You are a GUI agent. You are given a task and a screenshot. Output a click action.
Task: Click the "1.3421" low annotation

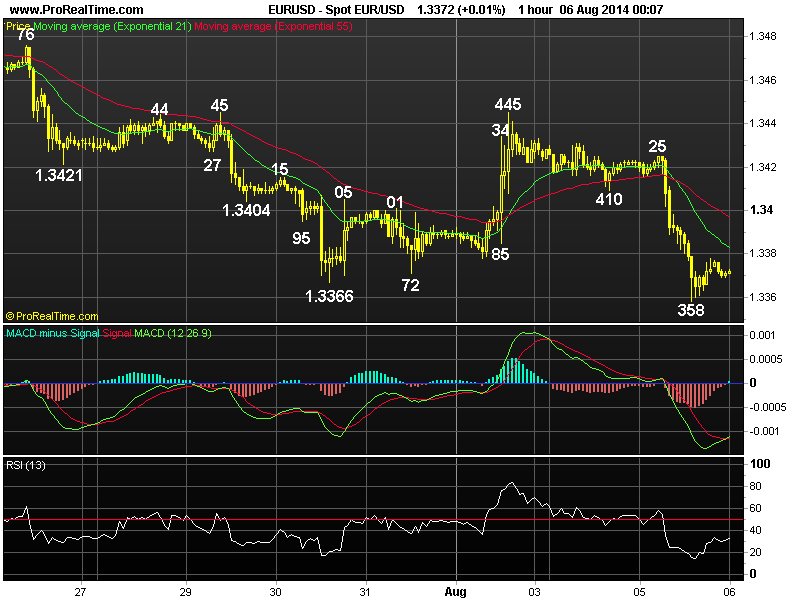coord(59,176)
